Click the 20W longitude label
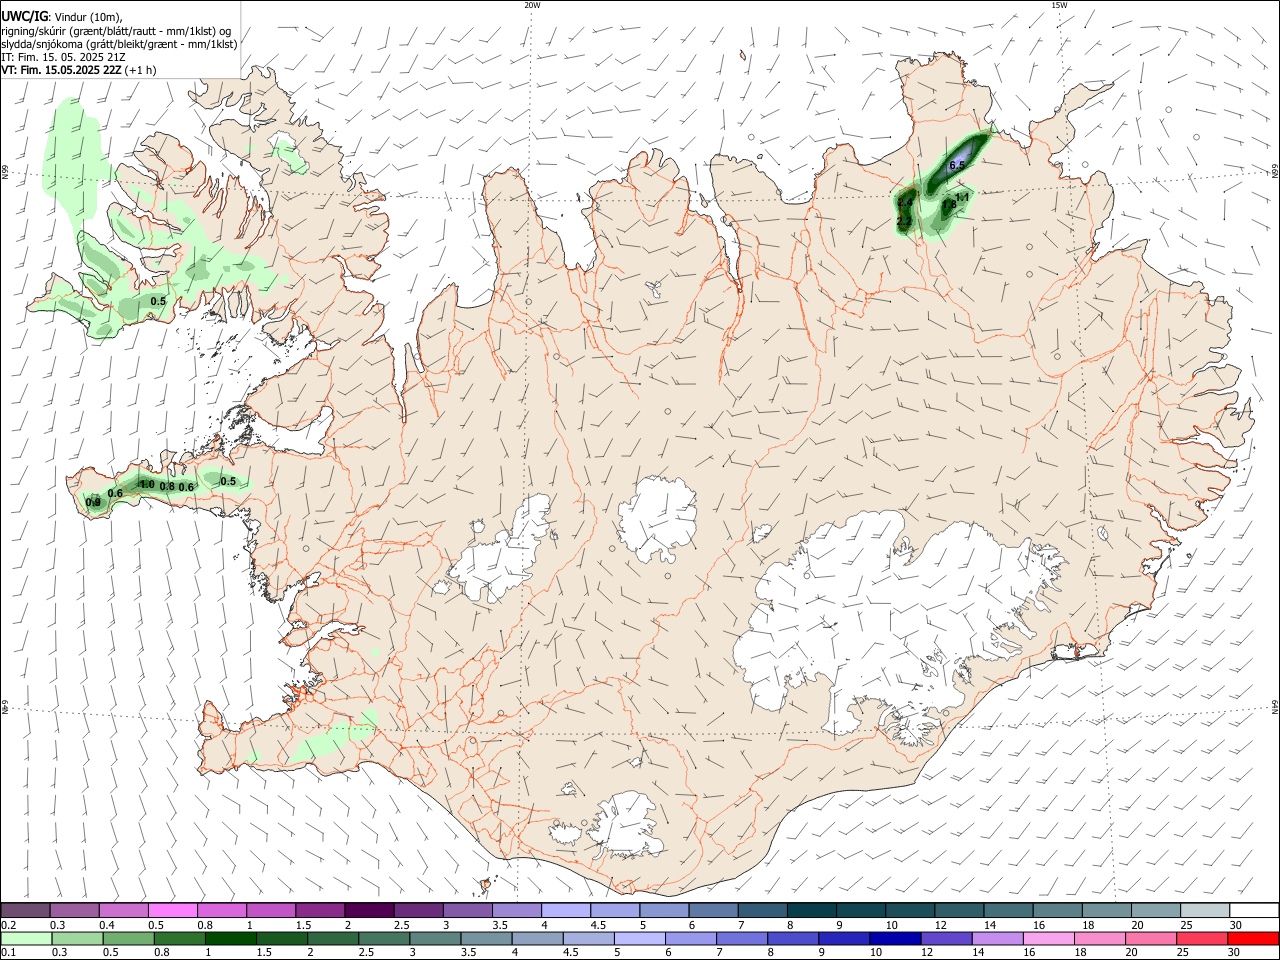Viewport: 1280px width, 960px height. click(x=532, y=5)
